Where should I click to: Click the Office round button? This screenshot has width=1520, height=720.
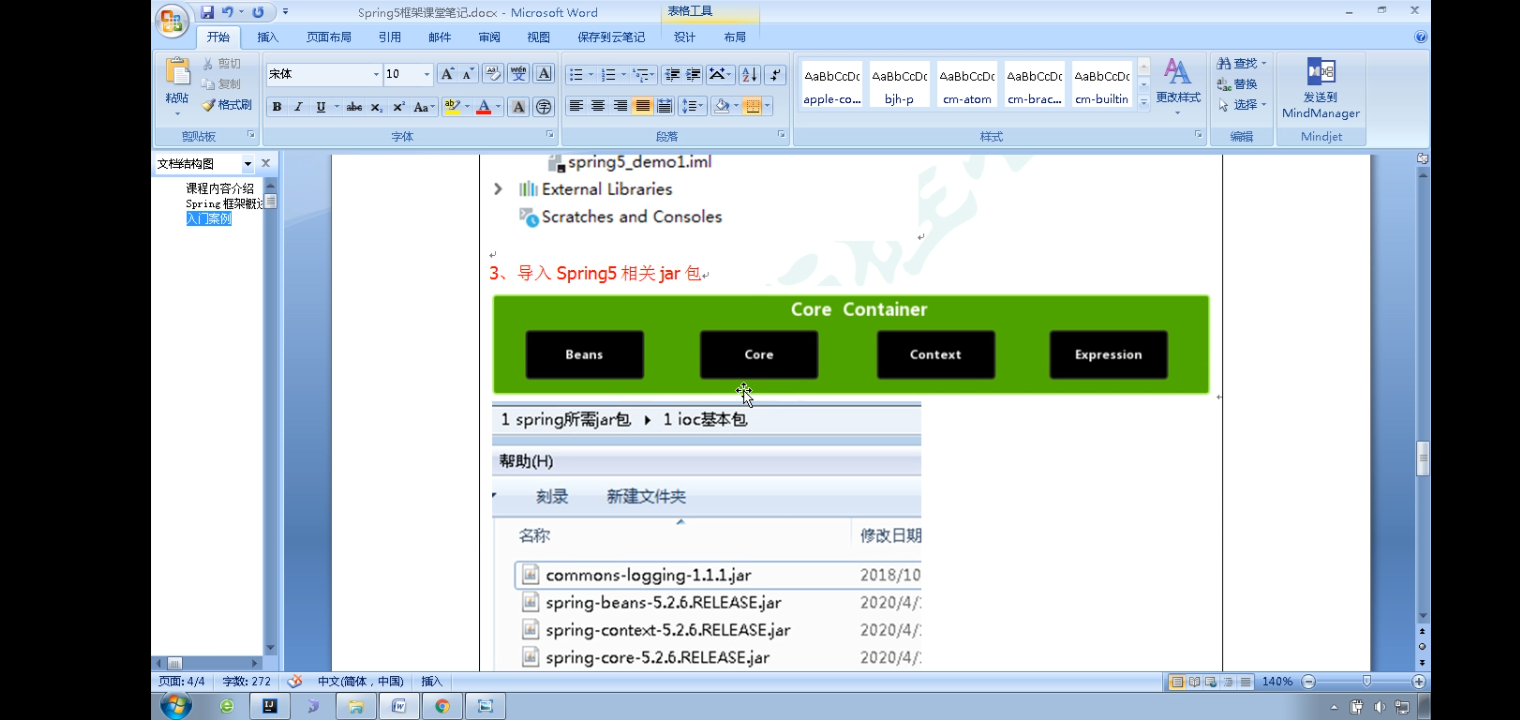tap(172, 20)
